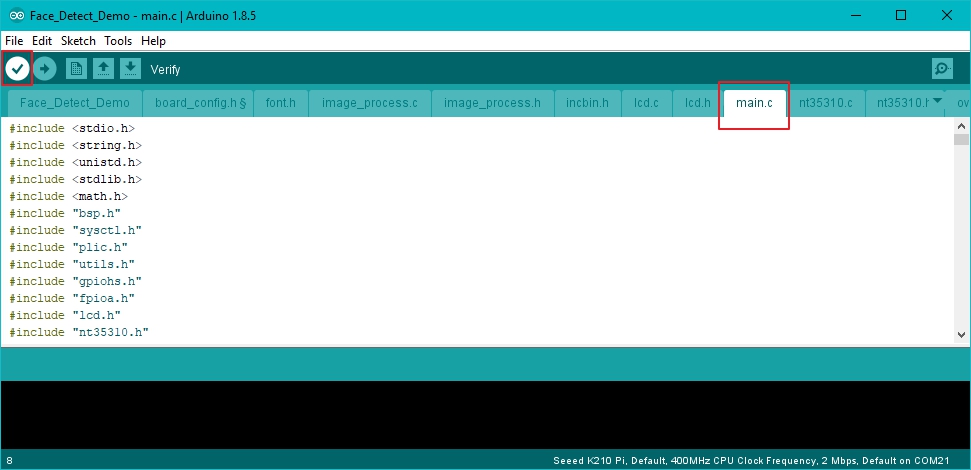The height and width of the screenshot is (470, 971).
Task: Switch to the font.h tab
Action: [x=281, y=103]
